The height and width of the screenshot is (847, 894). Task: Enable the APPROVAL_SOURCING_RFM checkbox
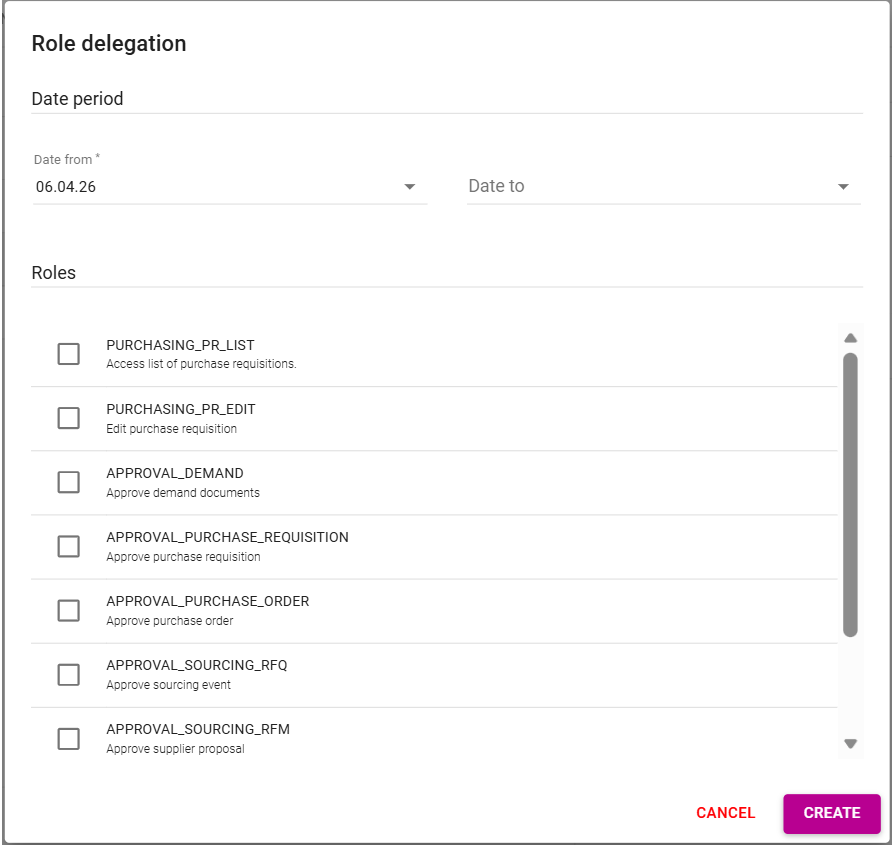tap(68, 738)
